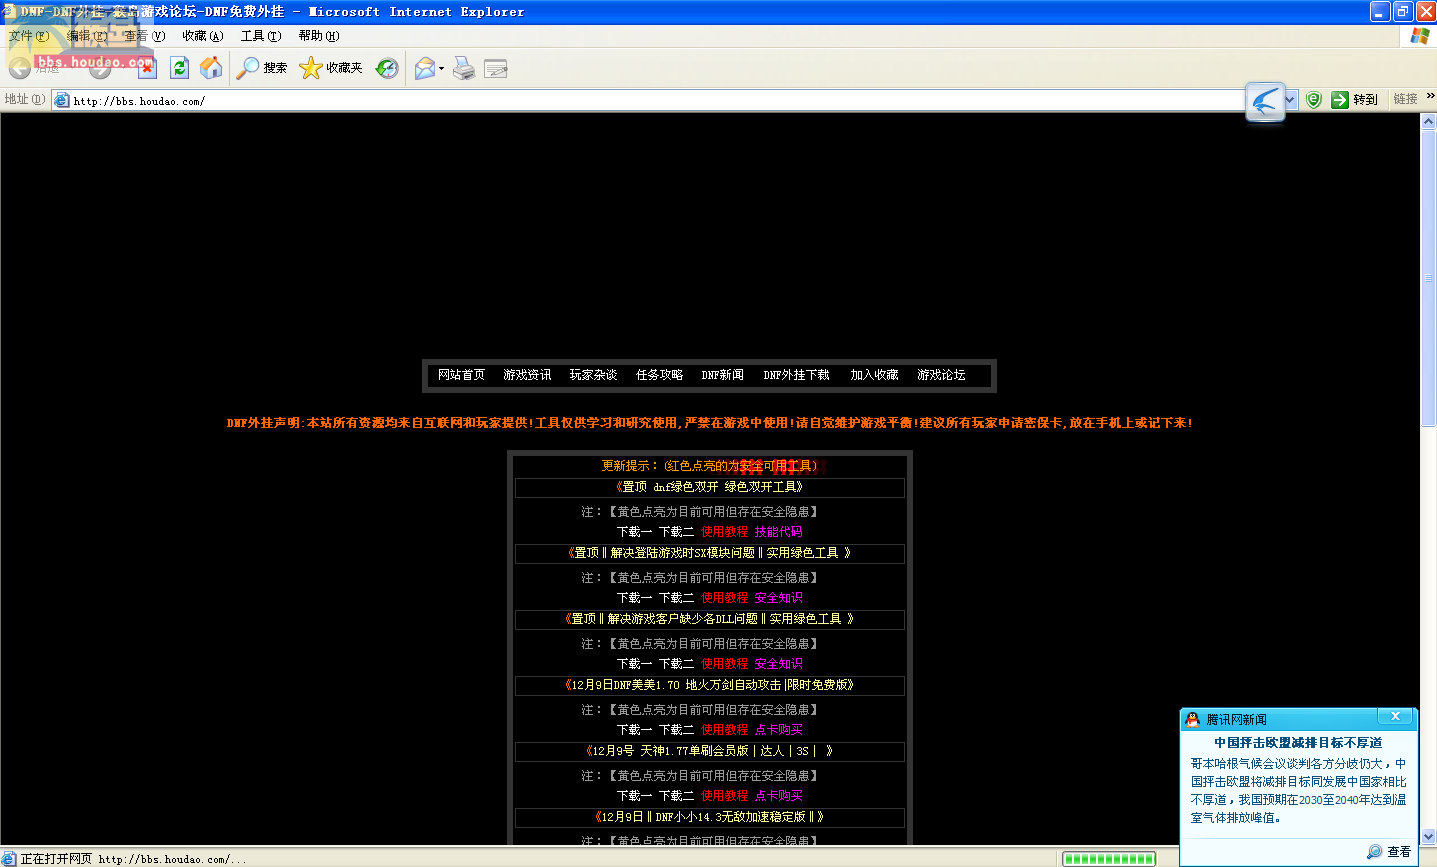Open the 收藏夹 favorites star button
Image resolution: width=1437 pixels, height=867 pixels.
pyautogui.click(x=331, y=68)
